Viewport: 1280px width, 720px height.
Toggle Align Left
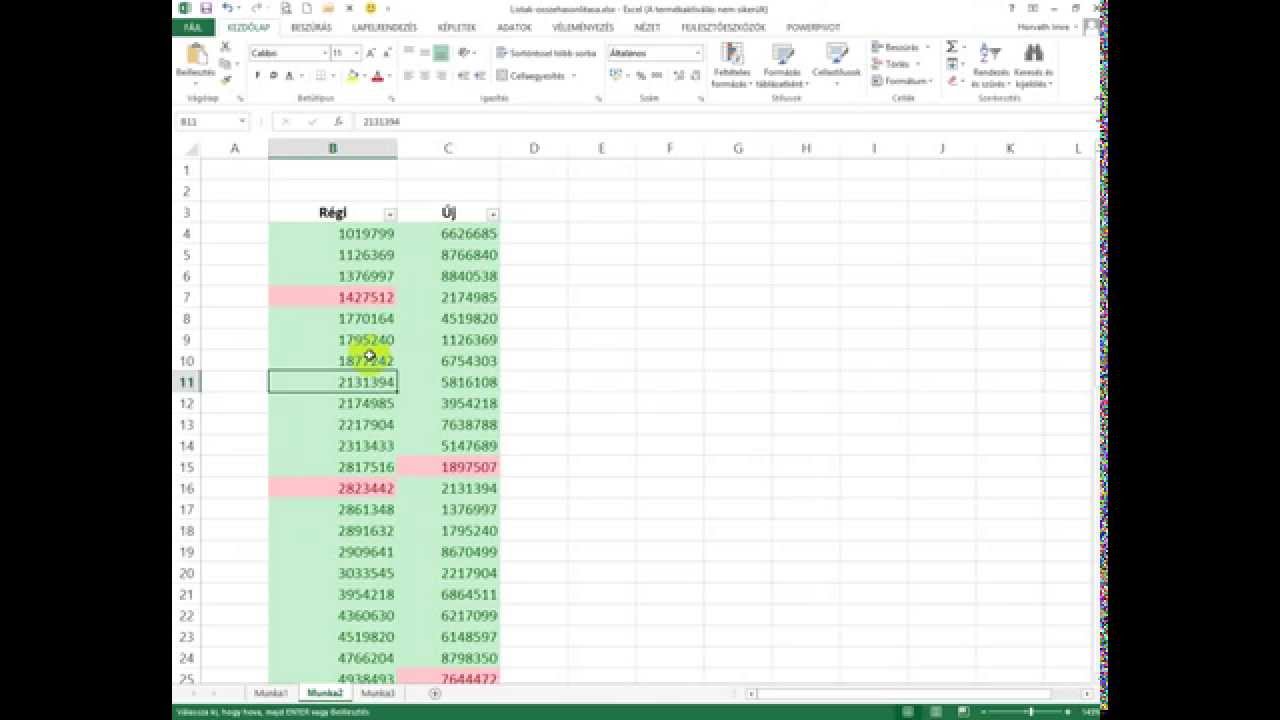coord(408,76)
